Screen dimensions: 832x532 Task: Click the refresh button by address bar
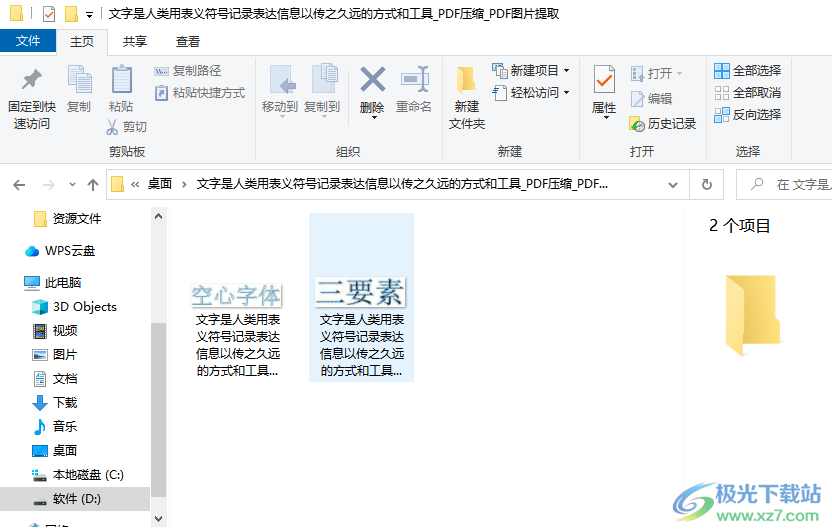point(706,184)
